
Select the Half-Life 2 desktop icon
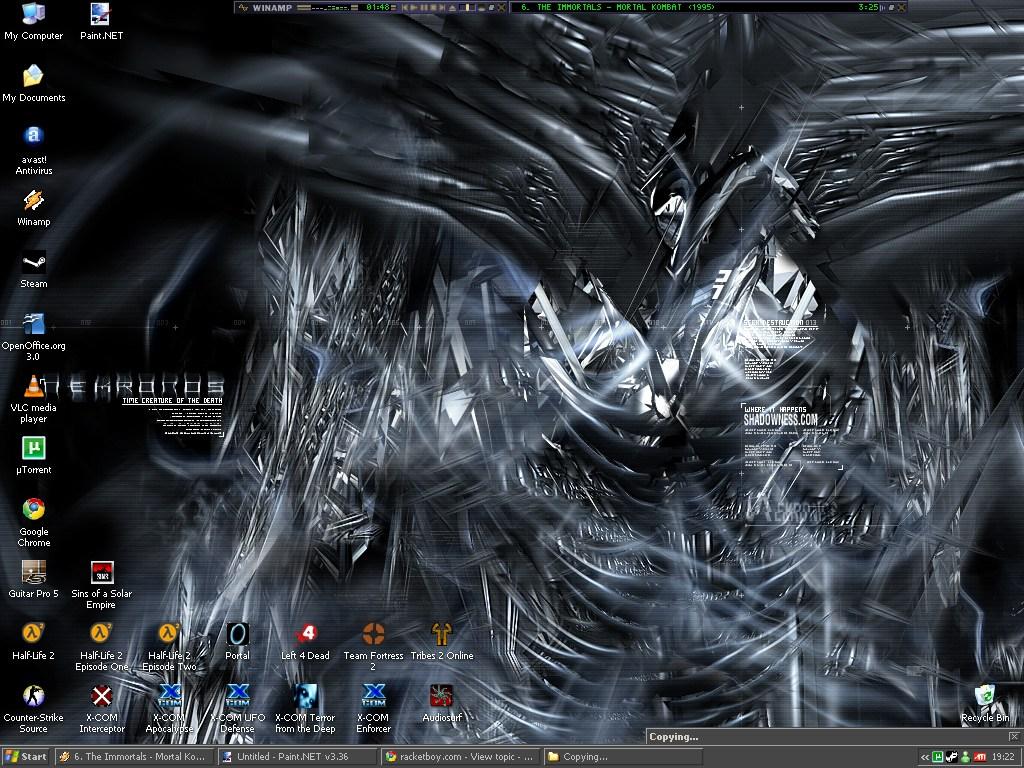coord(33,642)
